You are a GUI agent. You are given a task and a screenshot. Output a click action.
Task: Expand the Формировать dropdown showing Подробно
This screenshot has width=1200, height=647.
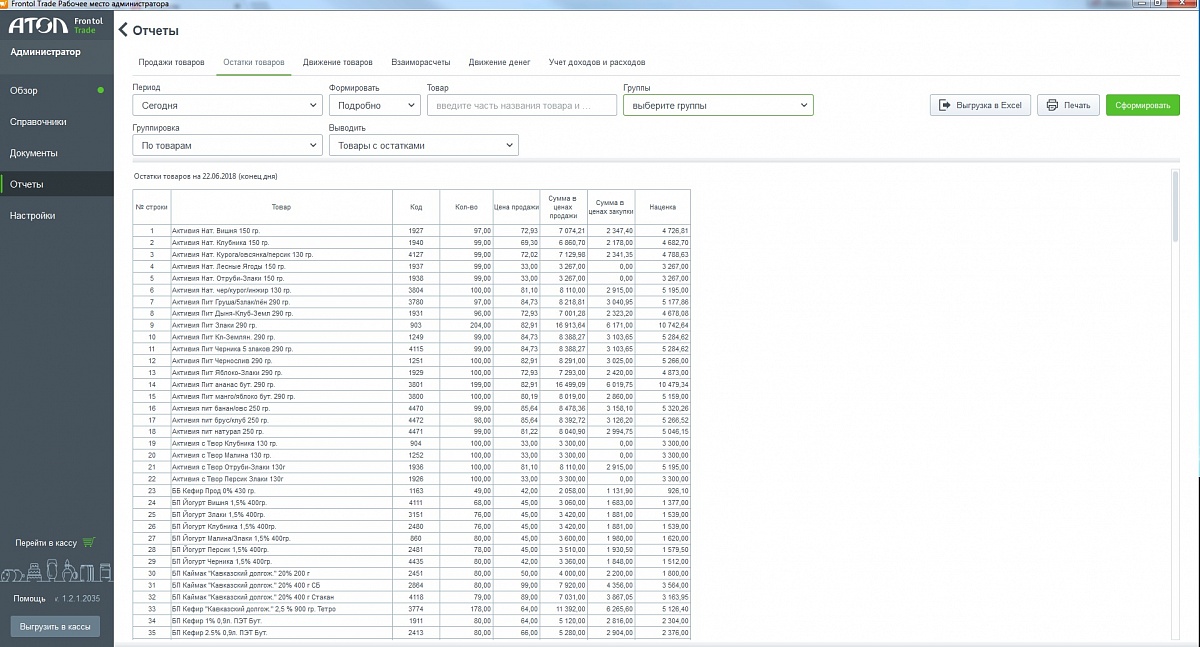point(374,105)
